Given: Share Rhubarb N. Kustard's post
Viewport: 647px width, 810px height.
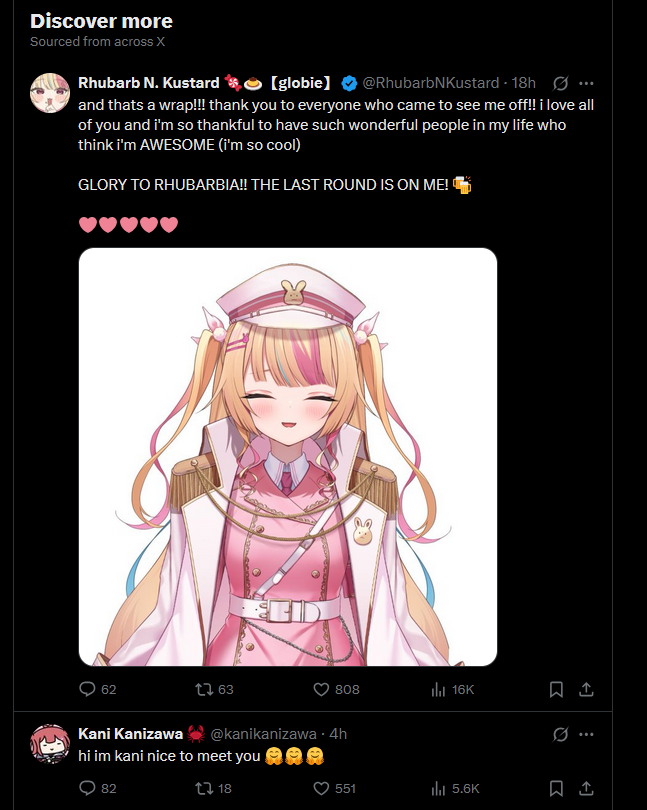Looking at the screenshot, I should click(x=586, y=689).
